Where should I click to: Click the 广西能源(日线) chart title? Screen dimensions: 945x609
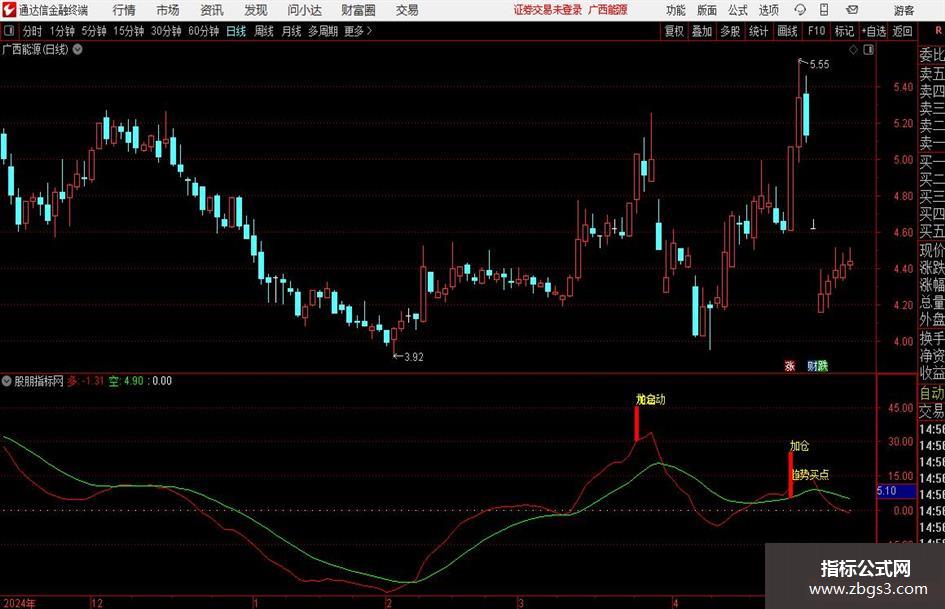[x=35, y=49]
